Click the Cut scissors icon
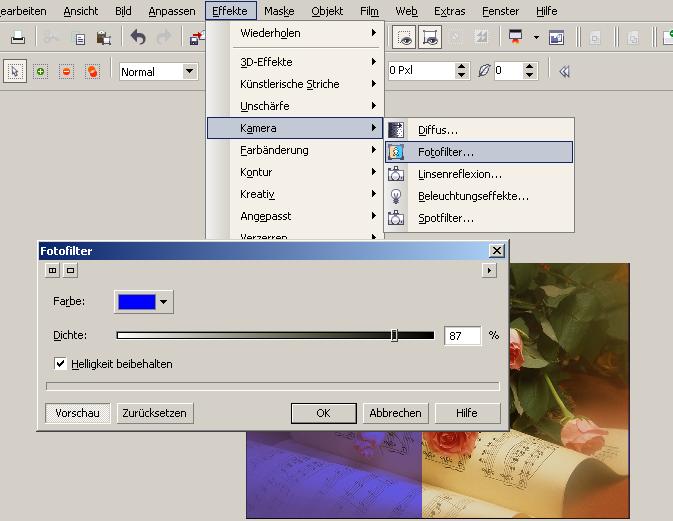 [x=51, y=38]
